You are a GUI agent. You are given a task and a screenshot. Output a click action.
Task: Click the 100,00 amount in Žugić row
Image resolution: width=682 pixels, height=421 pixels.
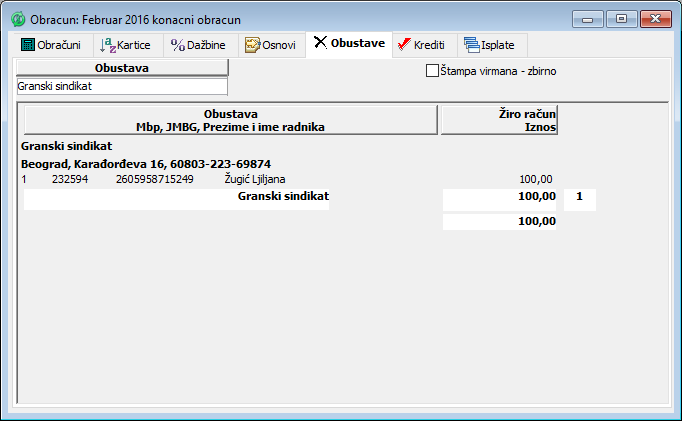pyautogui.click(x=536, y=179)
